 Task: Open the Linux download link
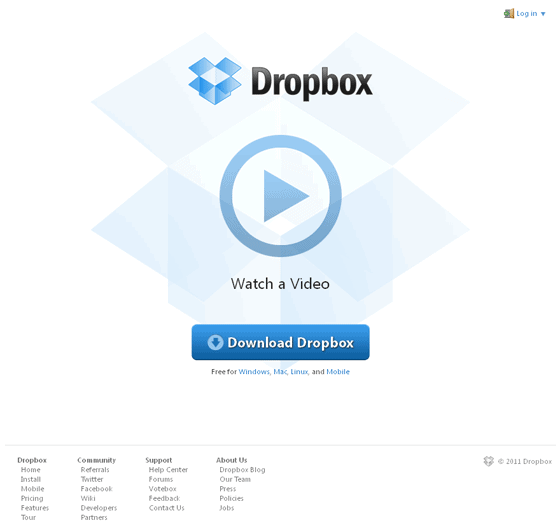coord(299,372)
